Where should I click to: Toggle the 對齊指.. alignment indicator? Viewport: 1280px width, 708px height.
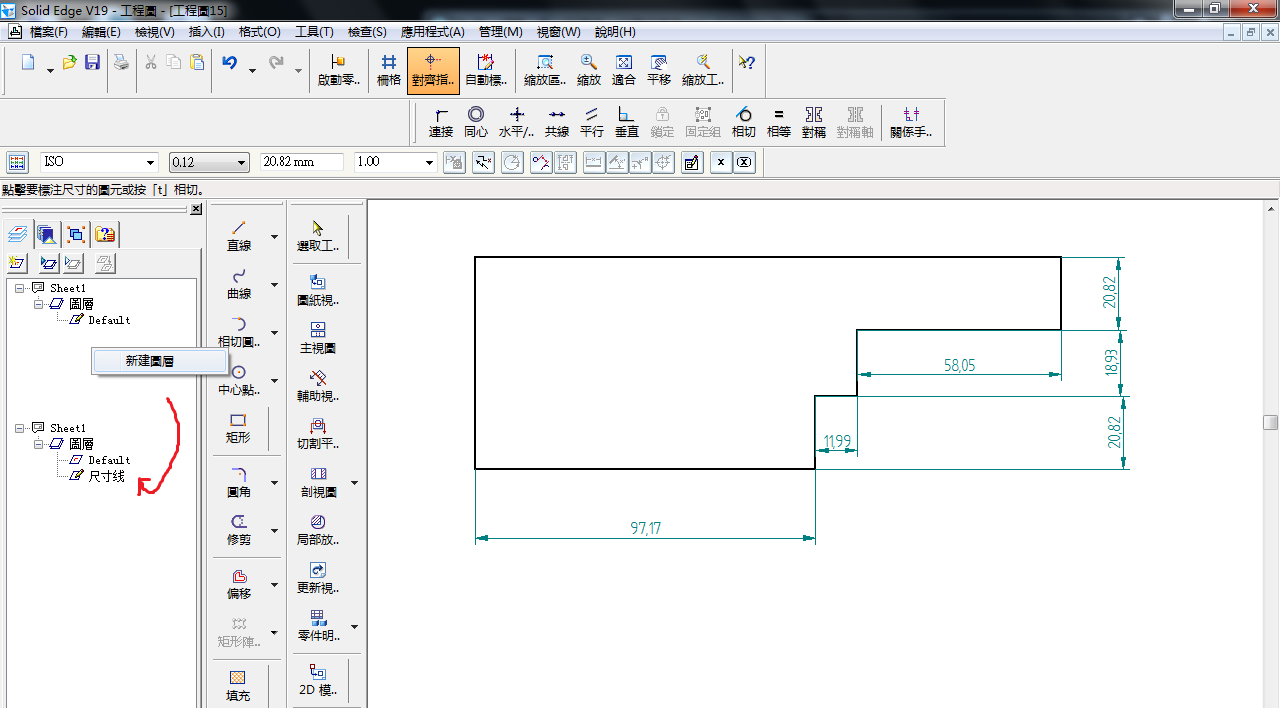pyautogui.click(x=434, y=70)
